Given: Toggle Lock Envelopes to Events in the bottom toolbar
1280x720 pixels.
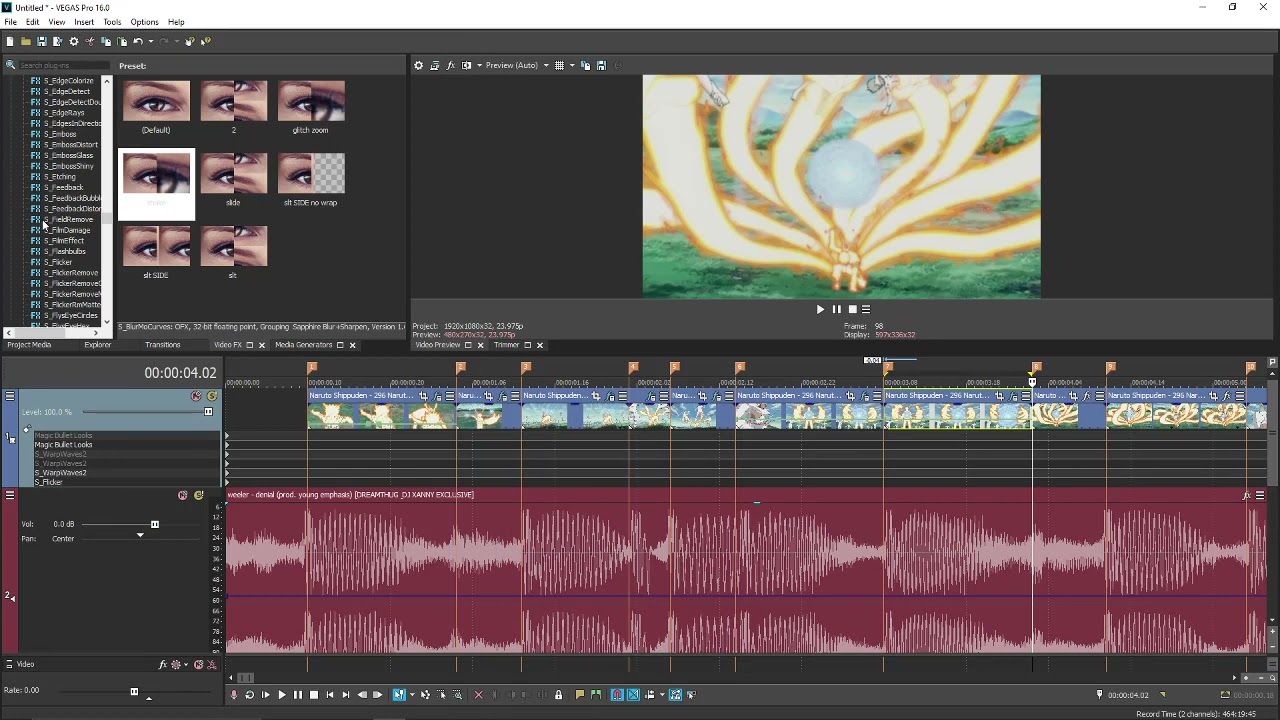Looking at the screenshot, I should pos(675,695).
